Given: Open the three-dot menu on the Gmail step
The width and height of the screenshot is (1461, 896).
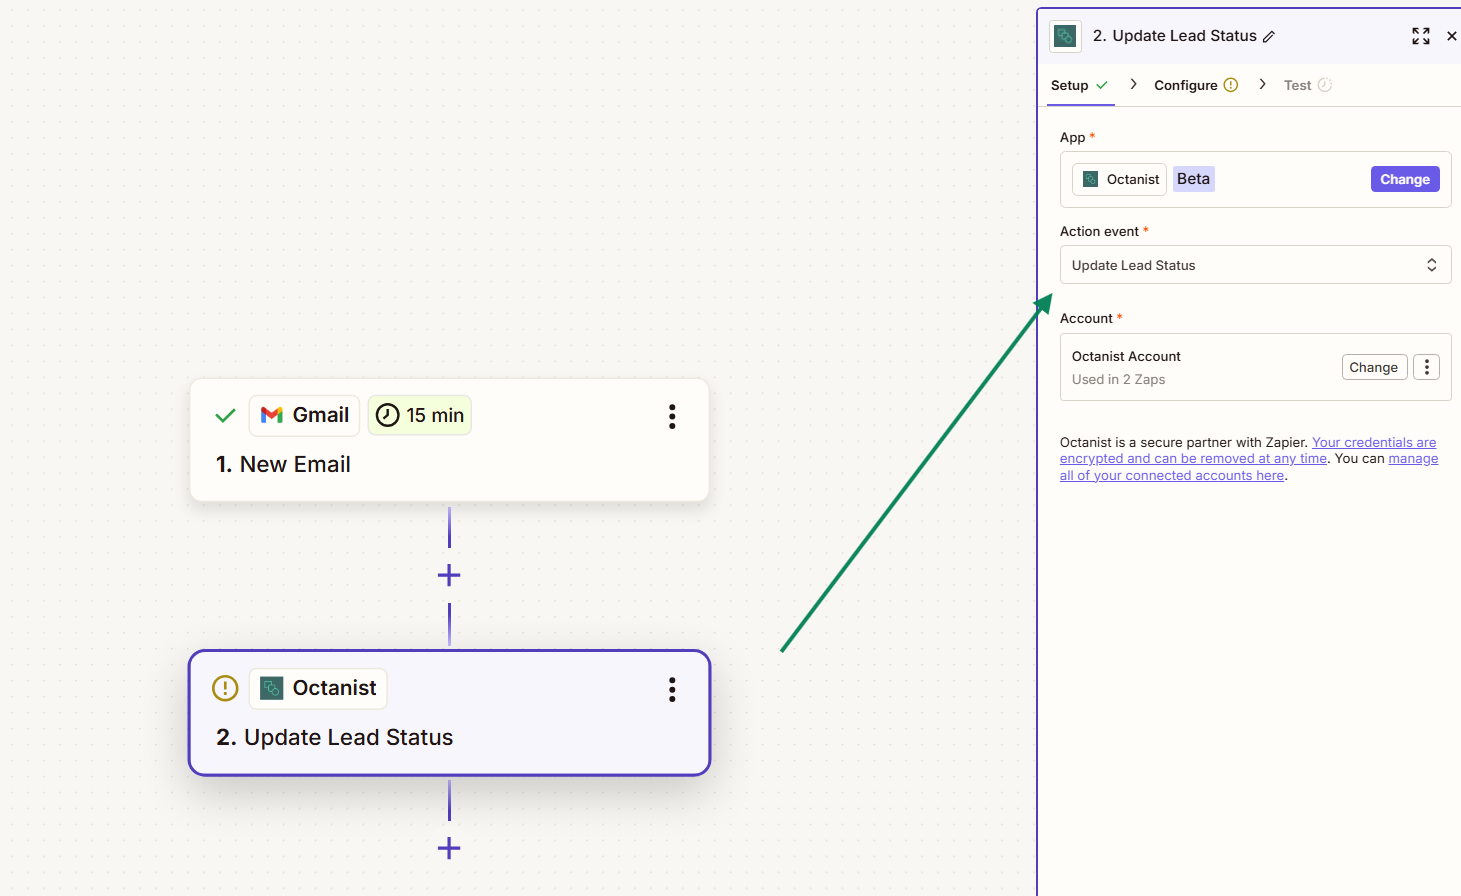Looking at the screenshot, I should point(672,416).
